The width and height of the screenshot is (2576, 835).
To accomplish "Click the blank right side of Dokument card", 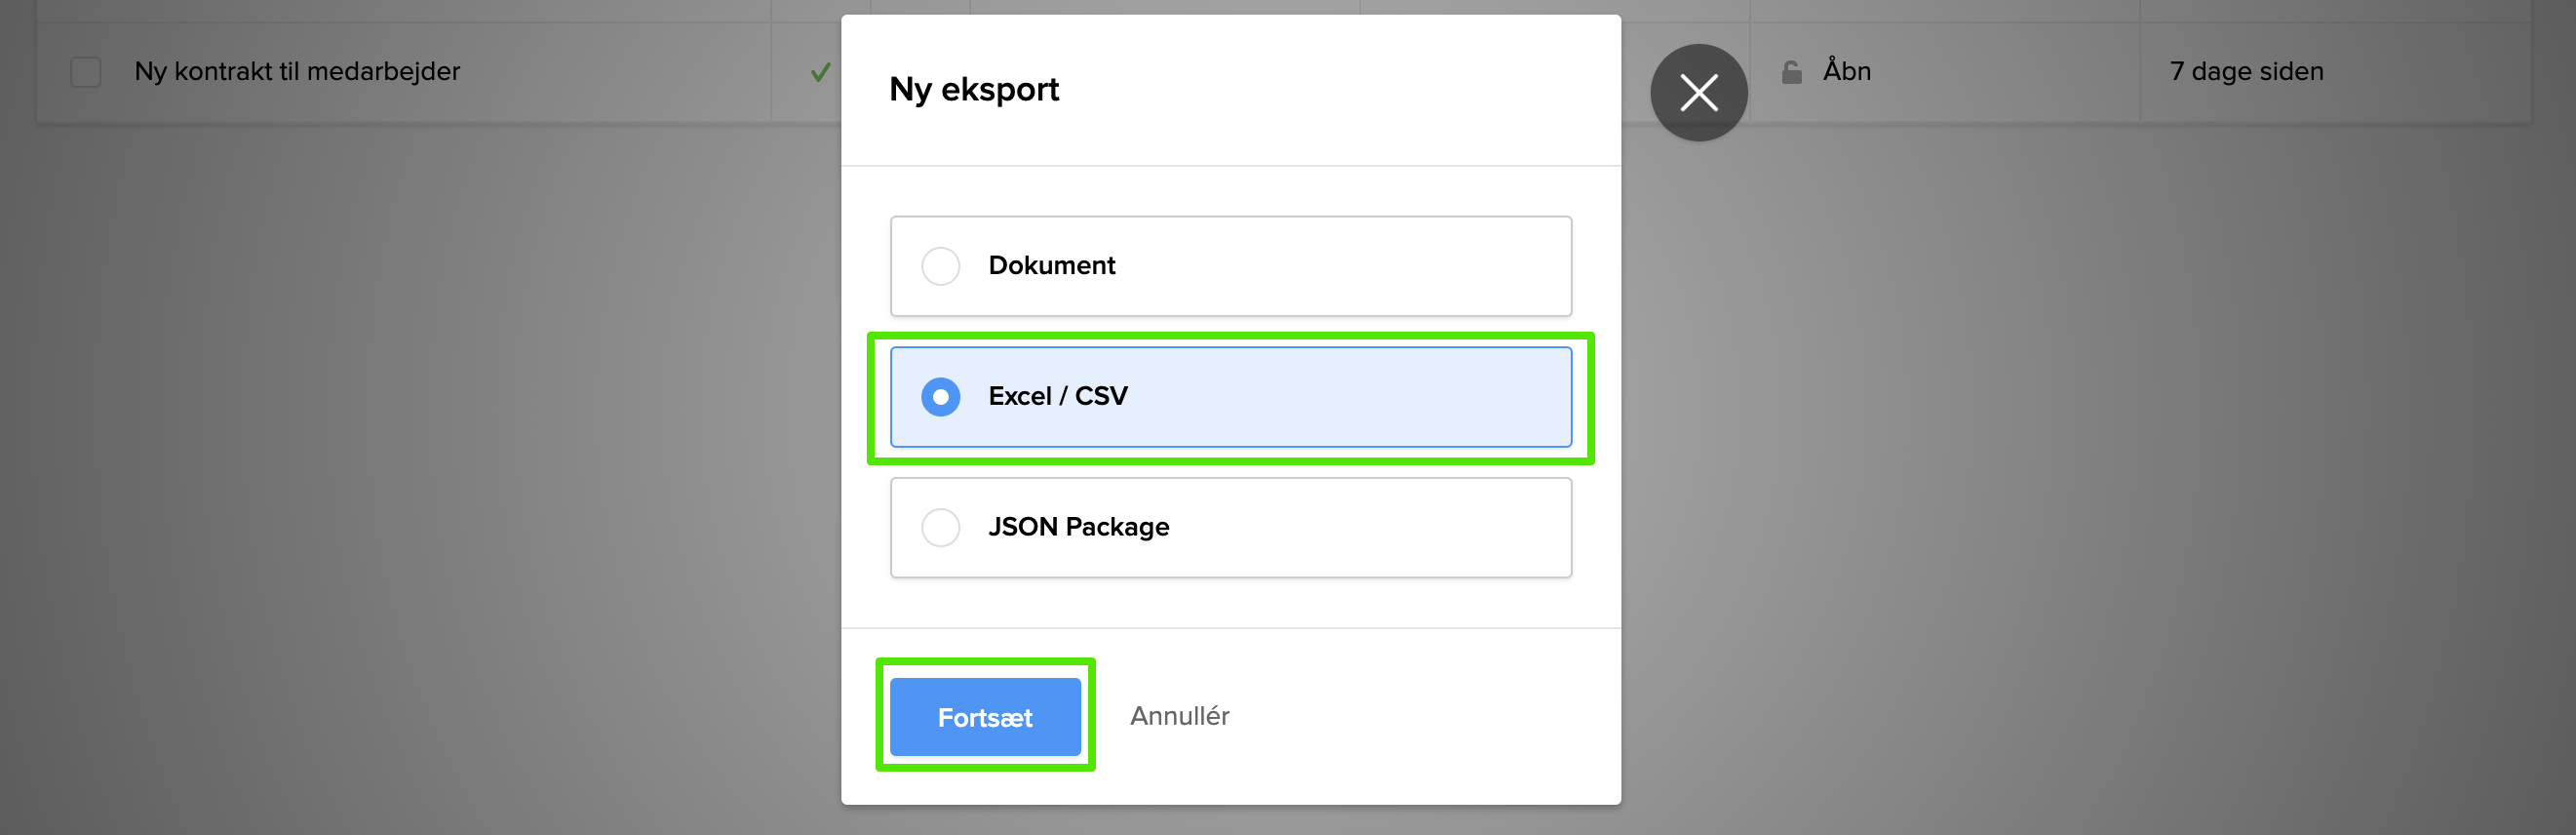I will [x=1400, y=266].
